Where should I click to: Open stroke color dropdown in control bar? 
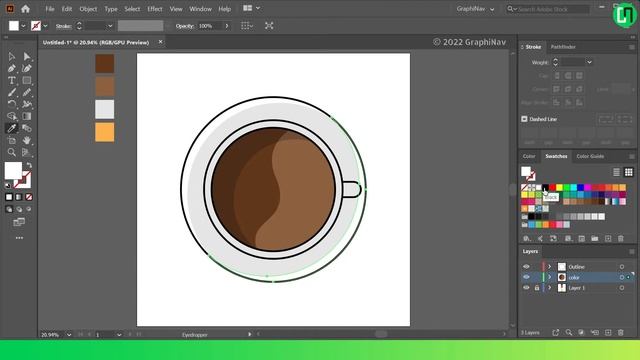pyautogui.click(x=45, y=26)
